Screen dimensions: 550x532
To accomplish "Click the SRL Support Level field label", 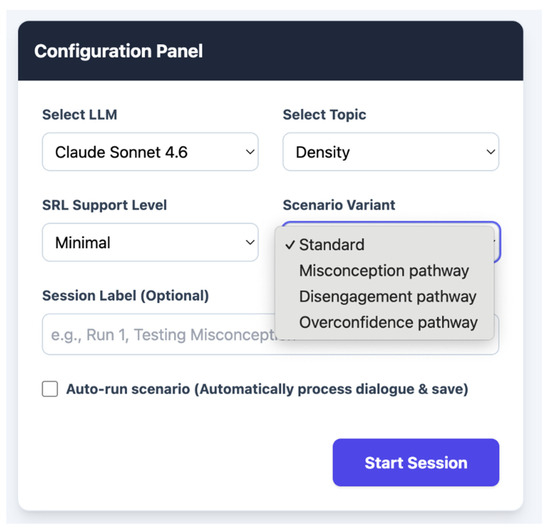I will [105, 205].
